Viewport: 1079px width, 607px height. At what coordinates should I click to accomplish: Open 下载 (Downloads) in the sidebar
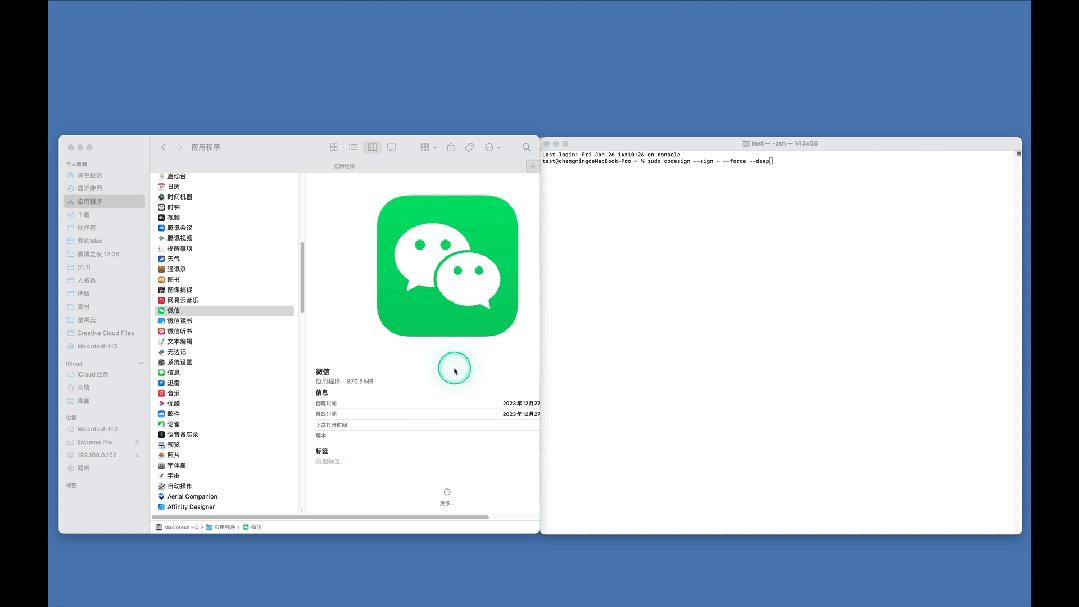83,215
